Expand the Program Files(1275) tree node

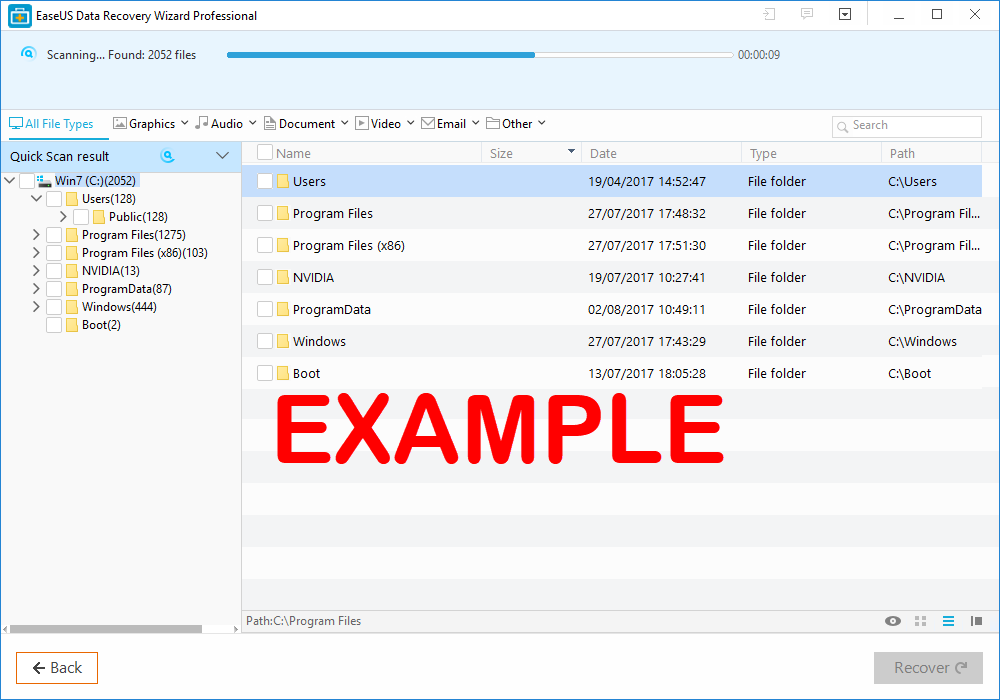(36, 235)
